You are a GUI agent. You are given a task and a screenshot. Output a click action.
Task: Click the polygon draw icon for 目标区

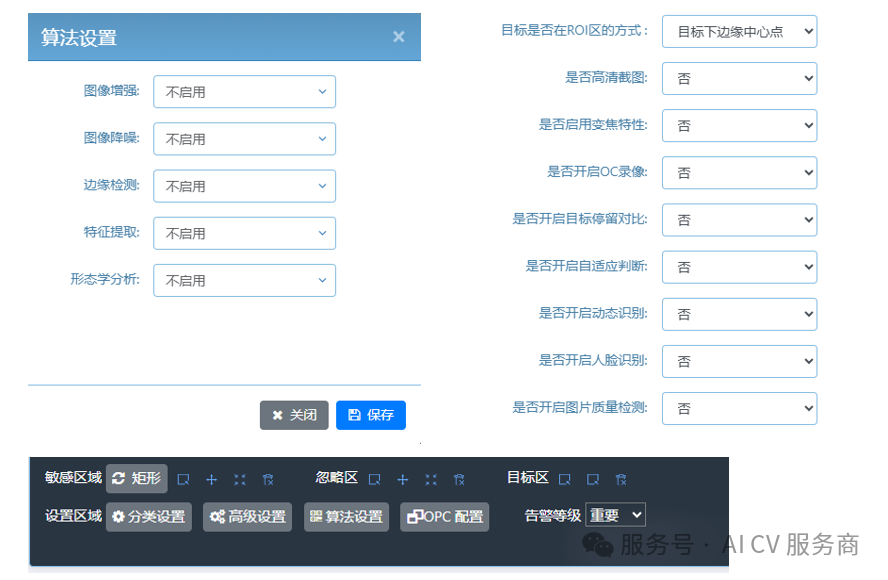[x=566, y=479]
